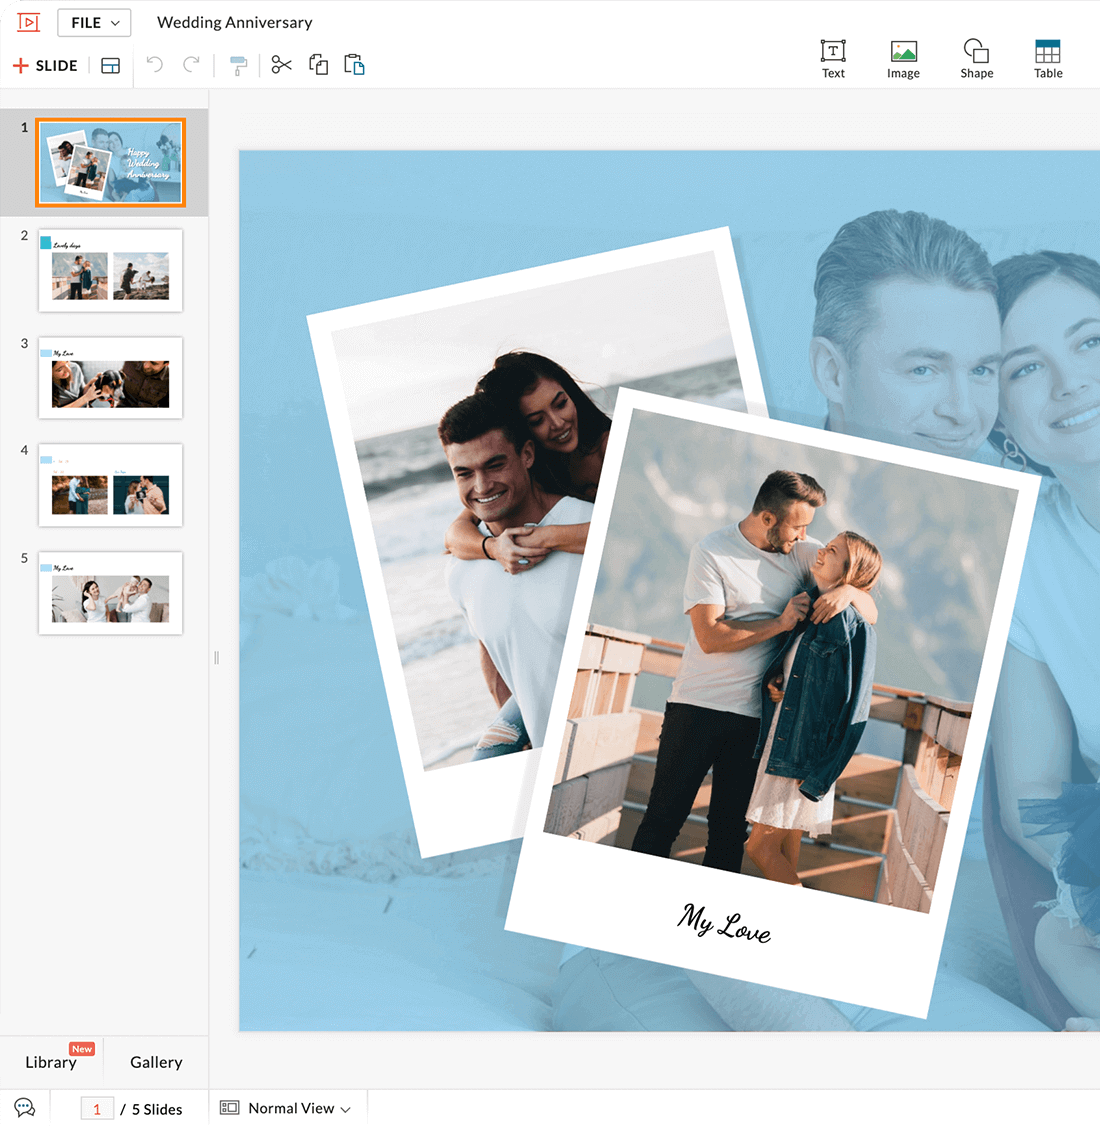Paste from clipboard

tap(354, 65)
